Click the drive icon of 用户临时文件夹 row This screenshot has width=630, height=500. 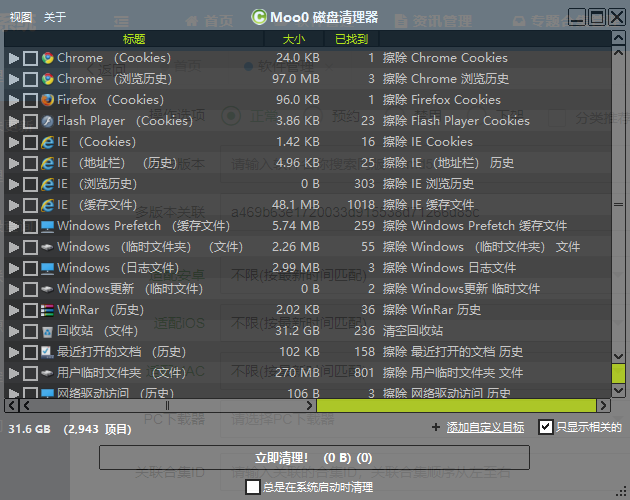(47, 373)
